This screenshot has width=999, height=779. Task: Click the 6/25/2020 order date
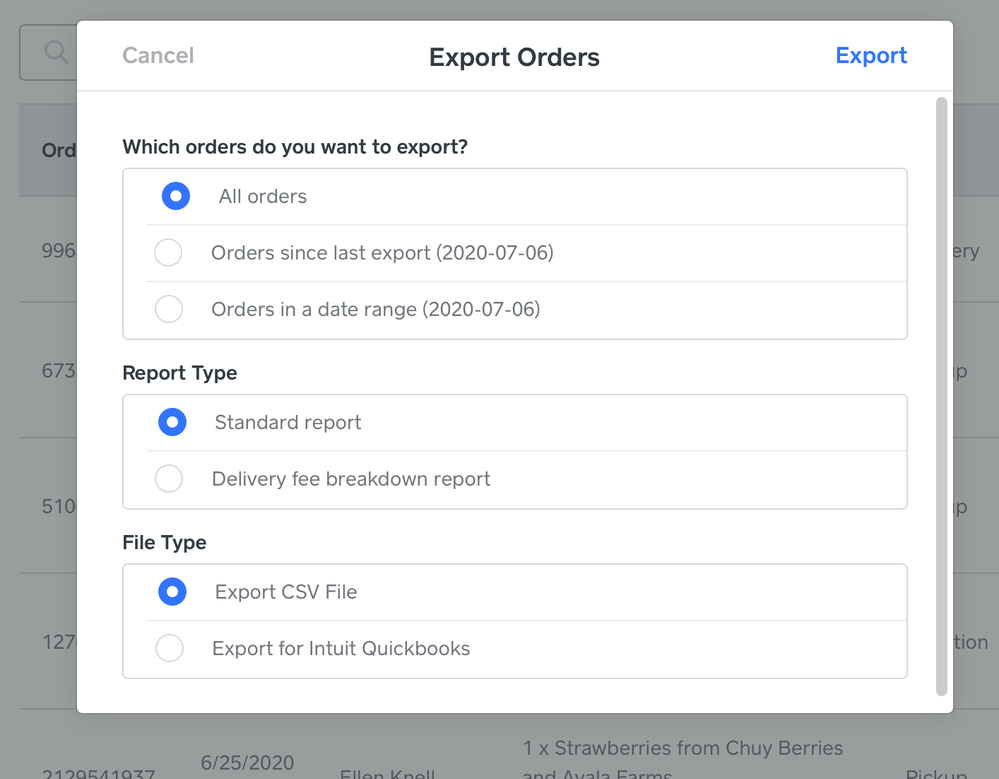tap(246, 760)
